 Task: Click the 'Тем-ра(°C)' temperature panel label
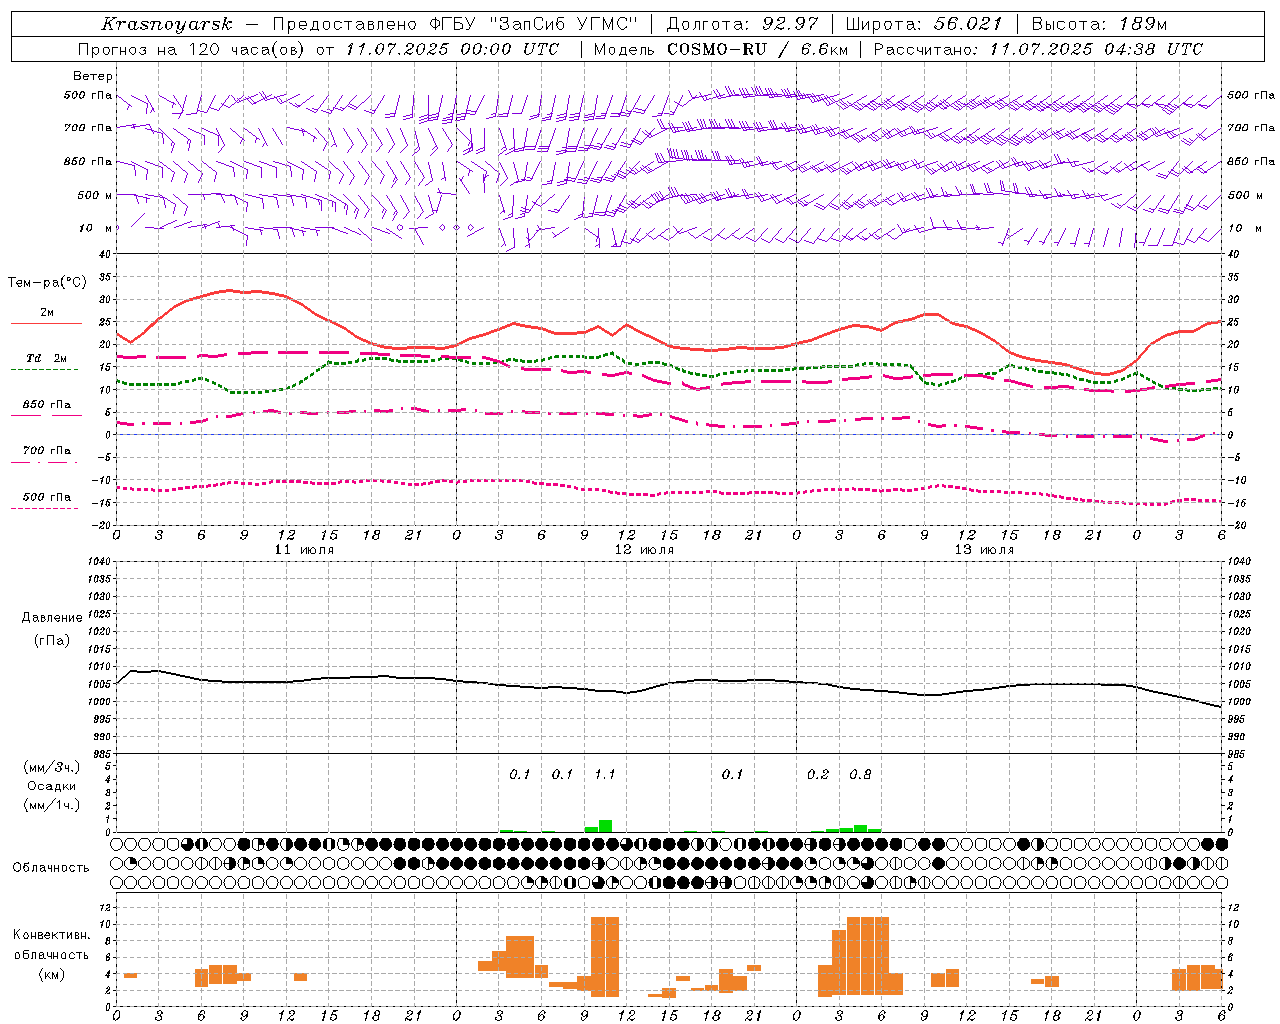pos(47,283)
